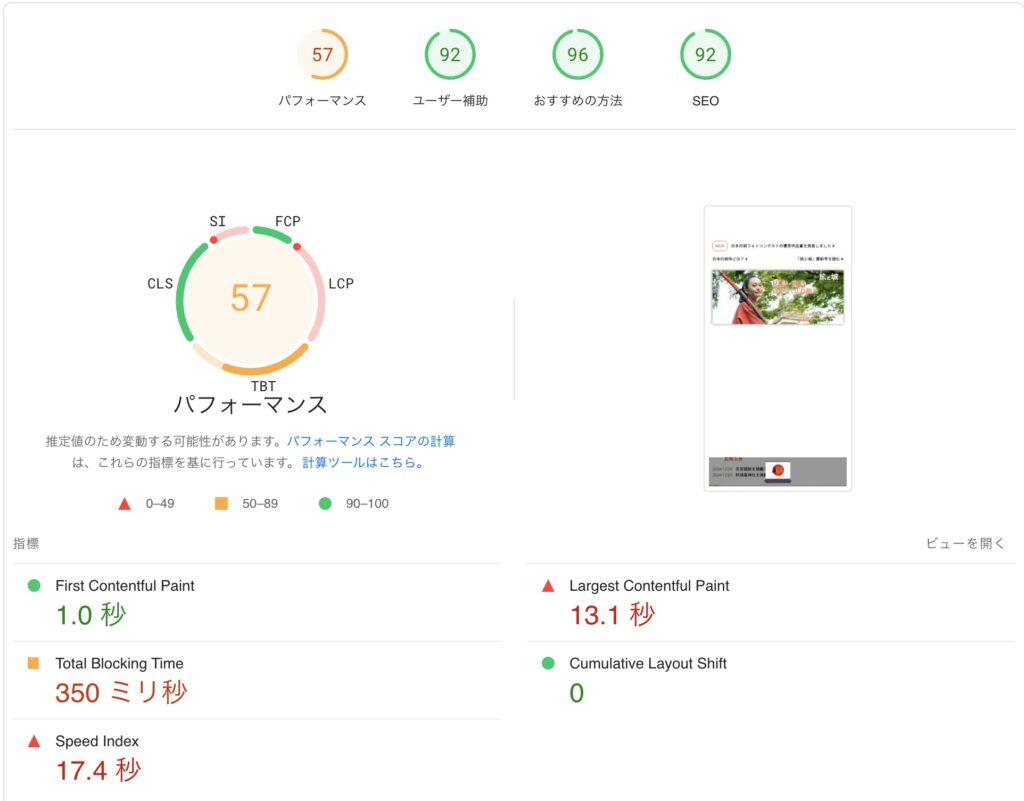
Task: Open the 計算ツールはこちら link
Action: 362,462
